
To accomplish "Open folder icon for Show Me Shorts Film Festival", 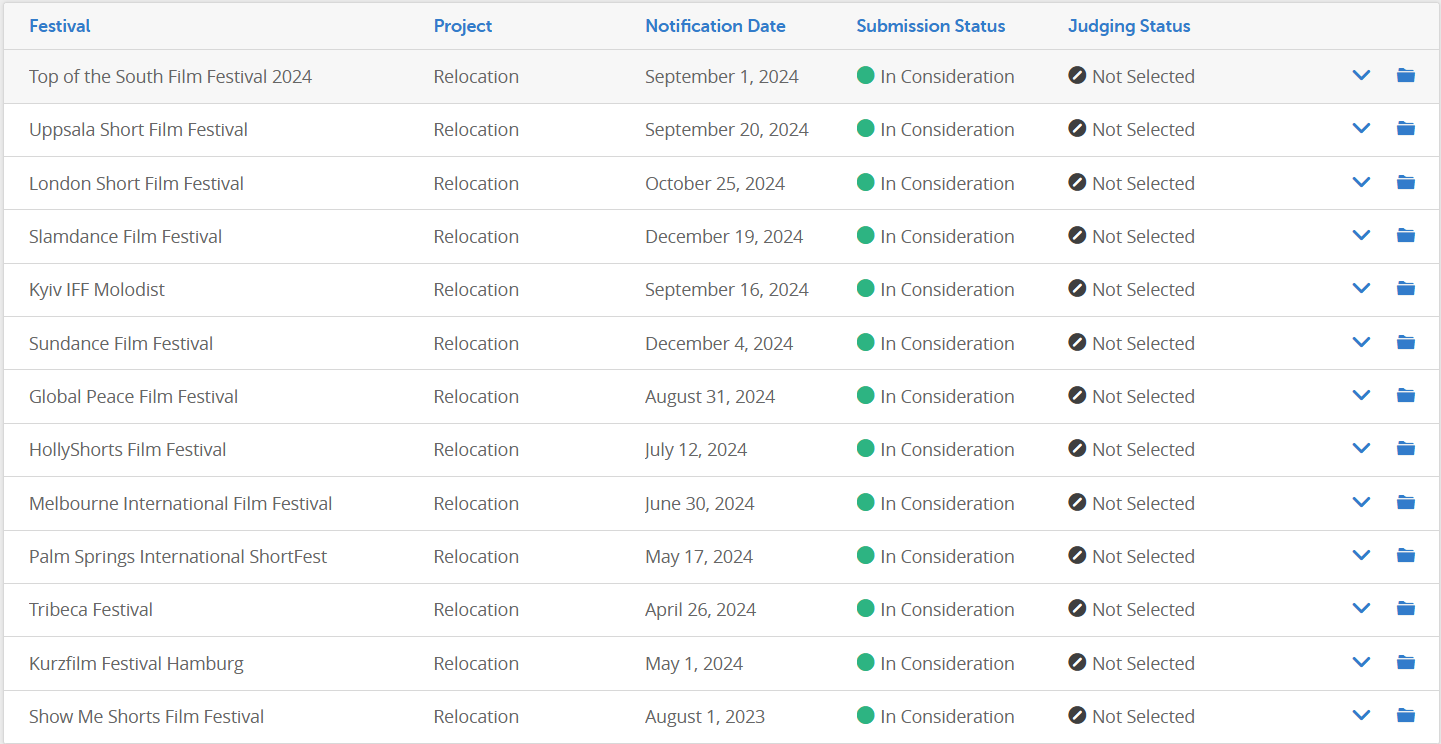I will pyautogui.click(x=1406, y=715).
